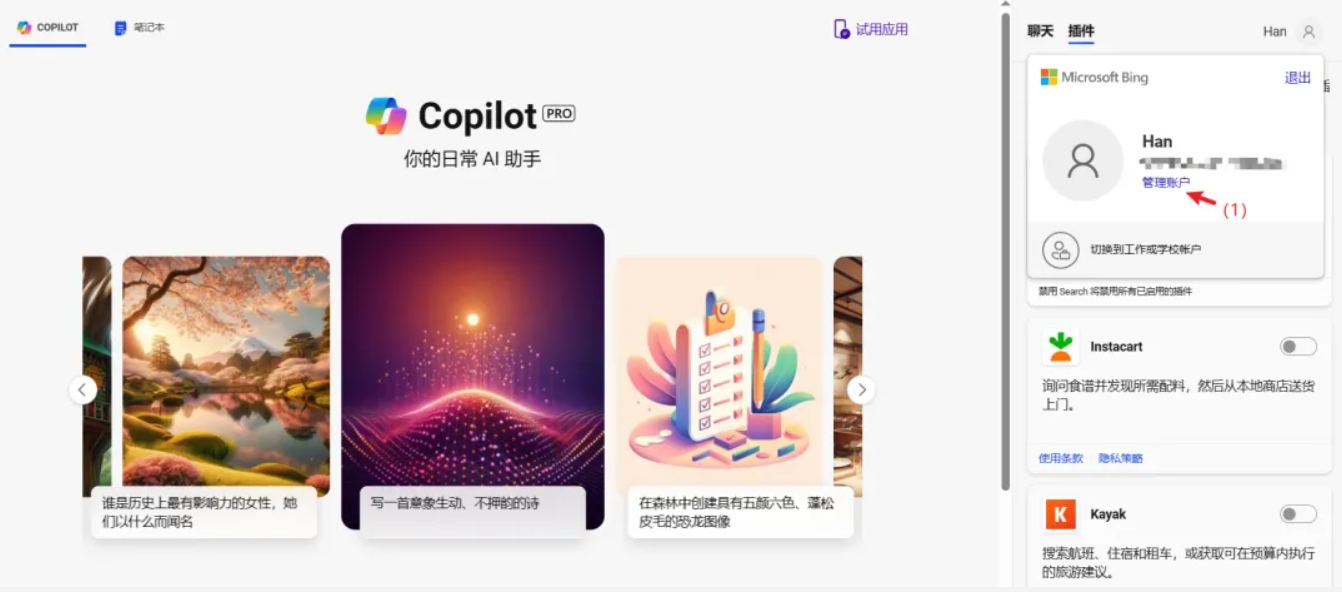The width and height of the screenshot is (1342, 592).
Task: Open the notebook icon tab
Action: coord(121,28)
